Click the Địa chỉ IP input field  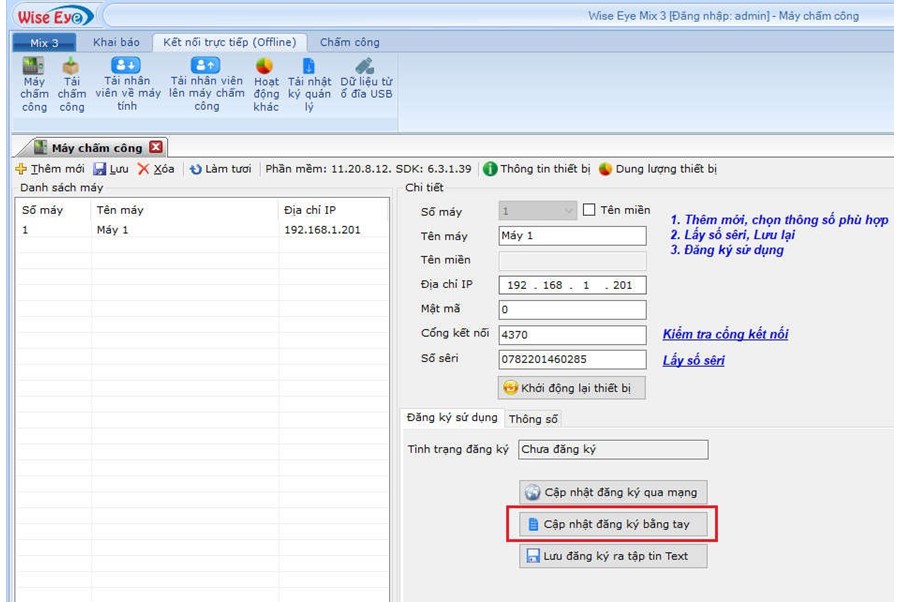coord(572,285)
